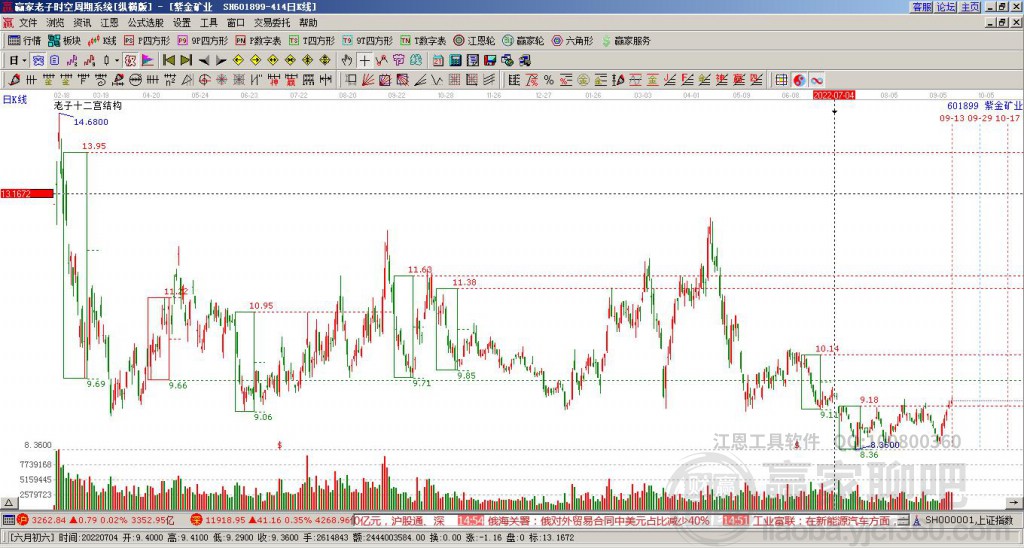Click the 3262.84 index value in status bar
The height and width of the screenshot is (548, 1024).
click(x=48, y=521)
